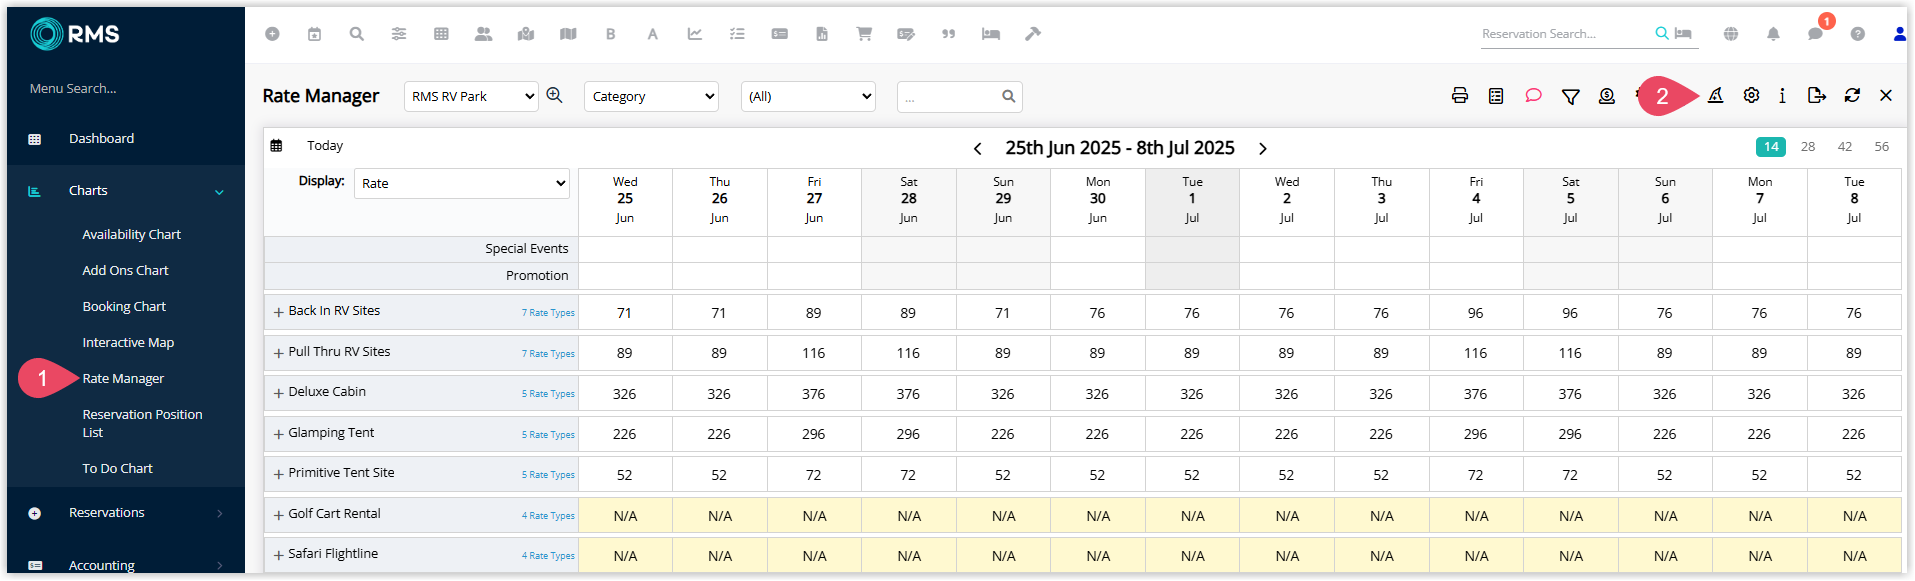
Task: Click the grid table icon in top toolbar
Action: pos(441,34)
